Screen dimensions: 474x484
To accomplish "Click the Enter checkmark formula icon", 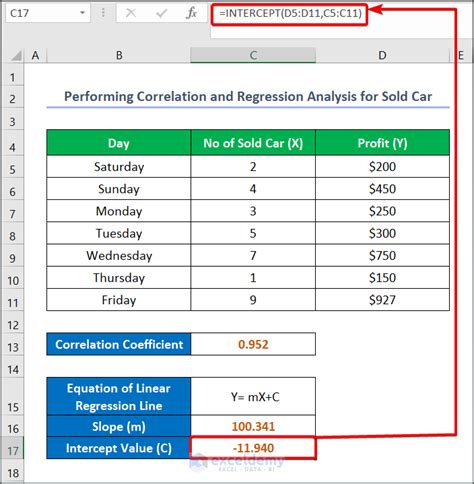I will point(161,13).
